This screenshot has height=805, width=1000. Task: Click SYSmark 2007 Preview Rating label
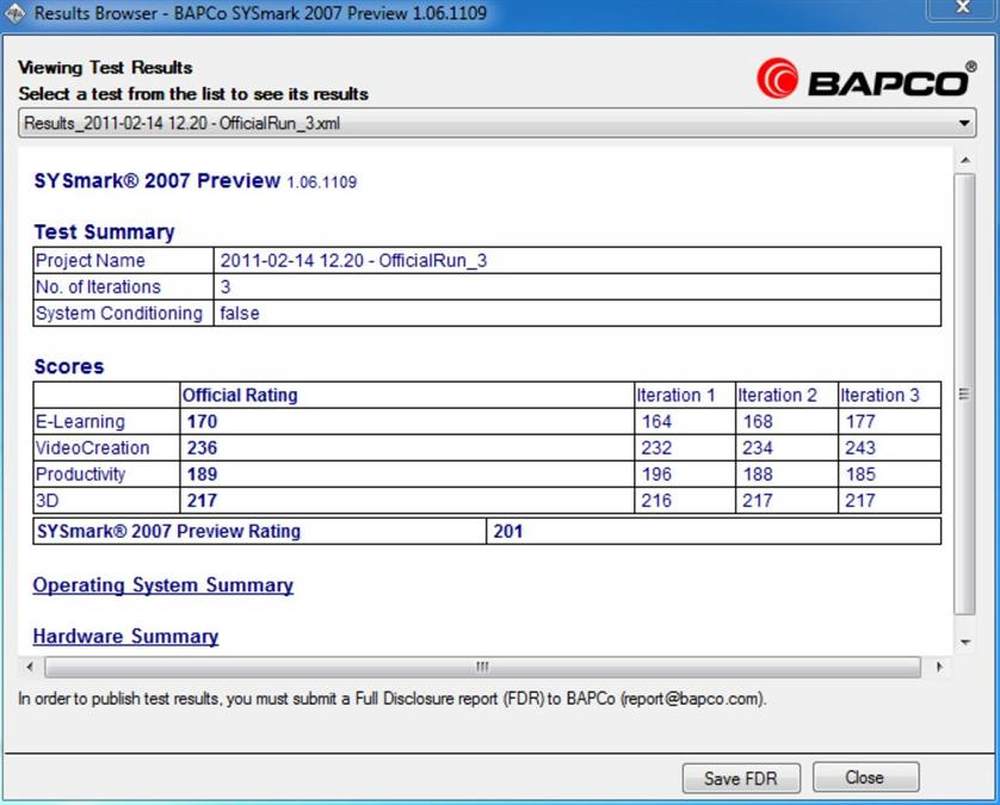pos(168,531)
